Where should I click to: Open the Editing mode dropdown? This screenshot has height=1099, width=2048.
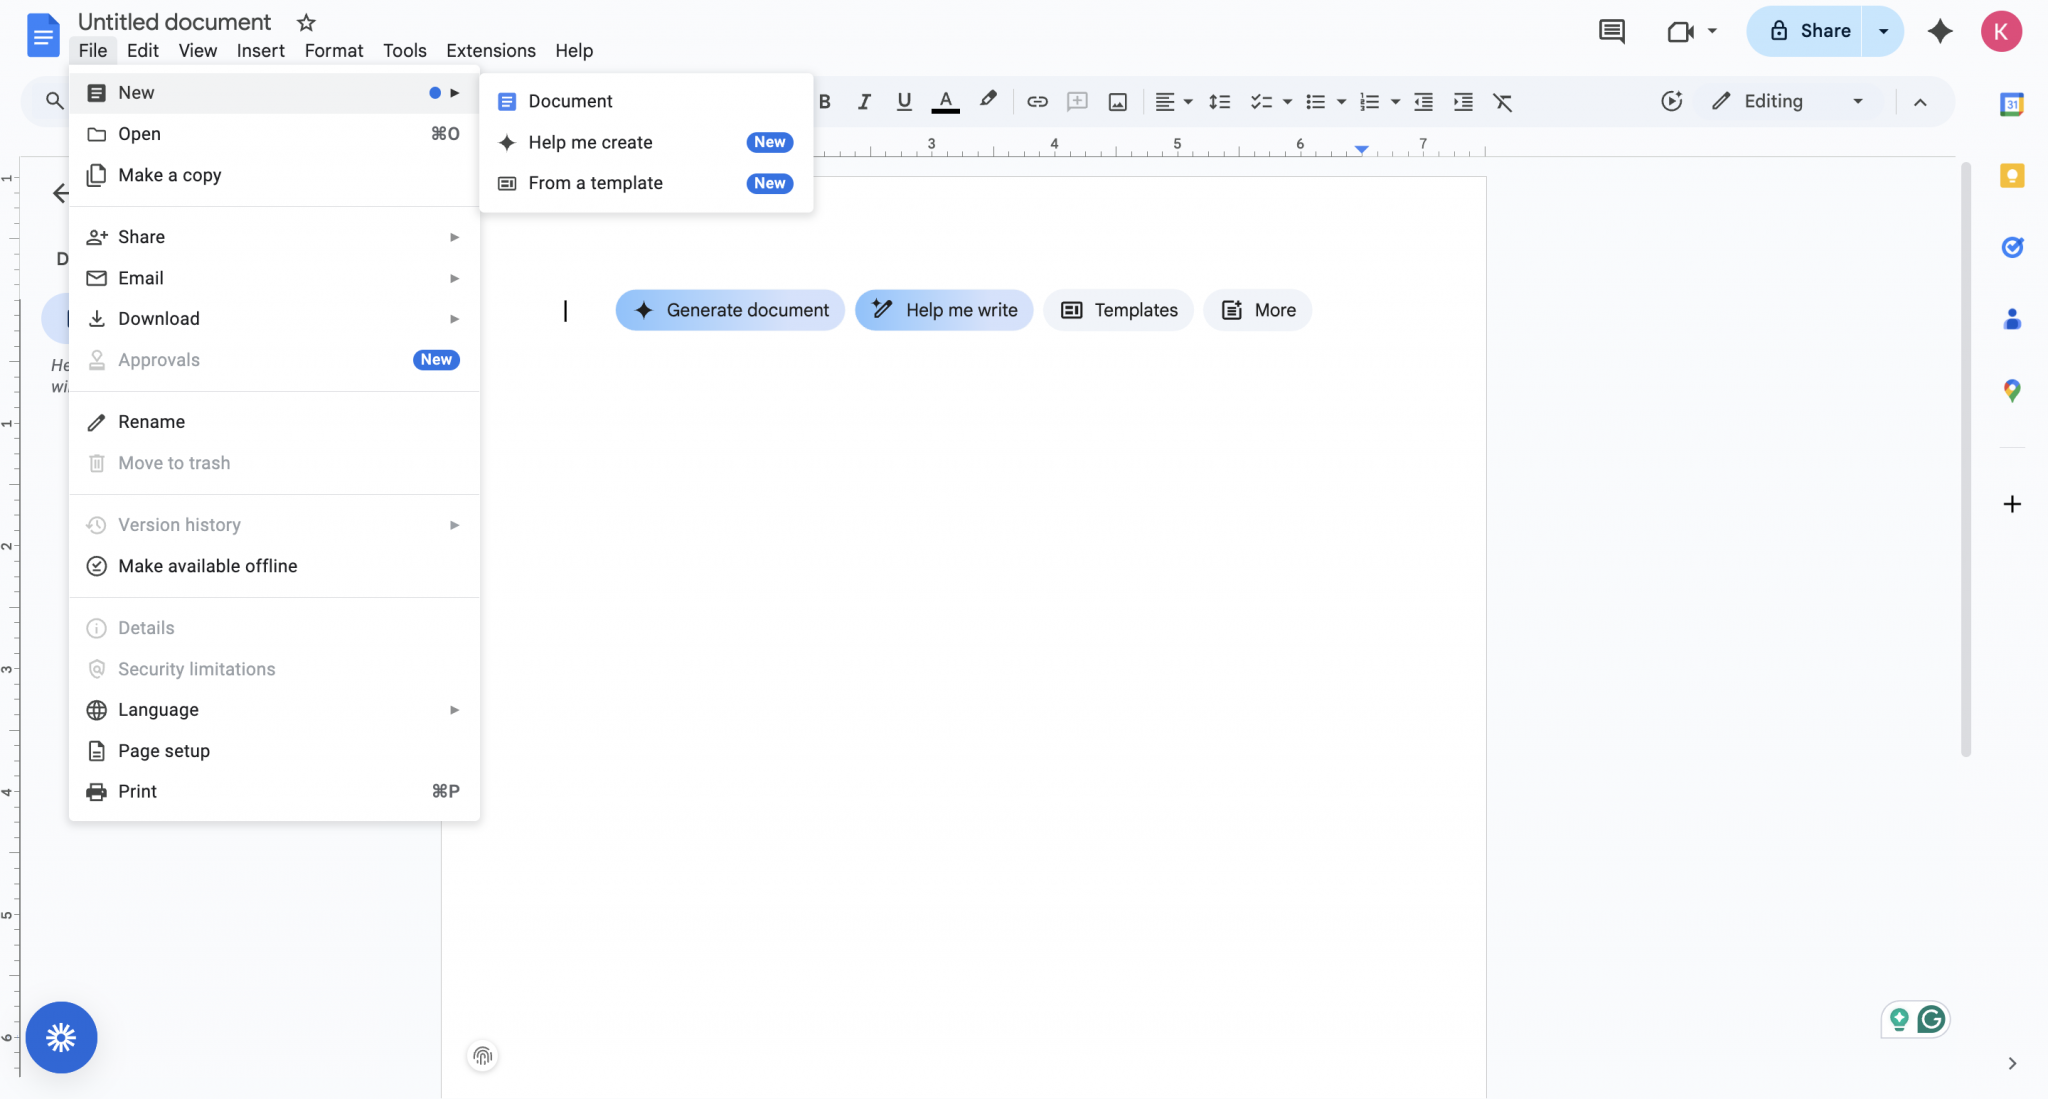coord(1788,101)
